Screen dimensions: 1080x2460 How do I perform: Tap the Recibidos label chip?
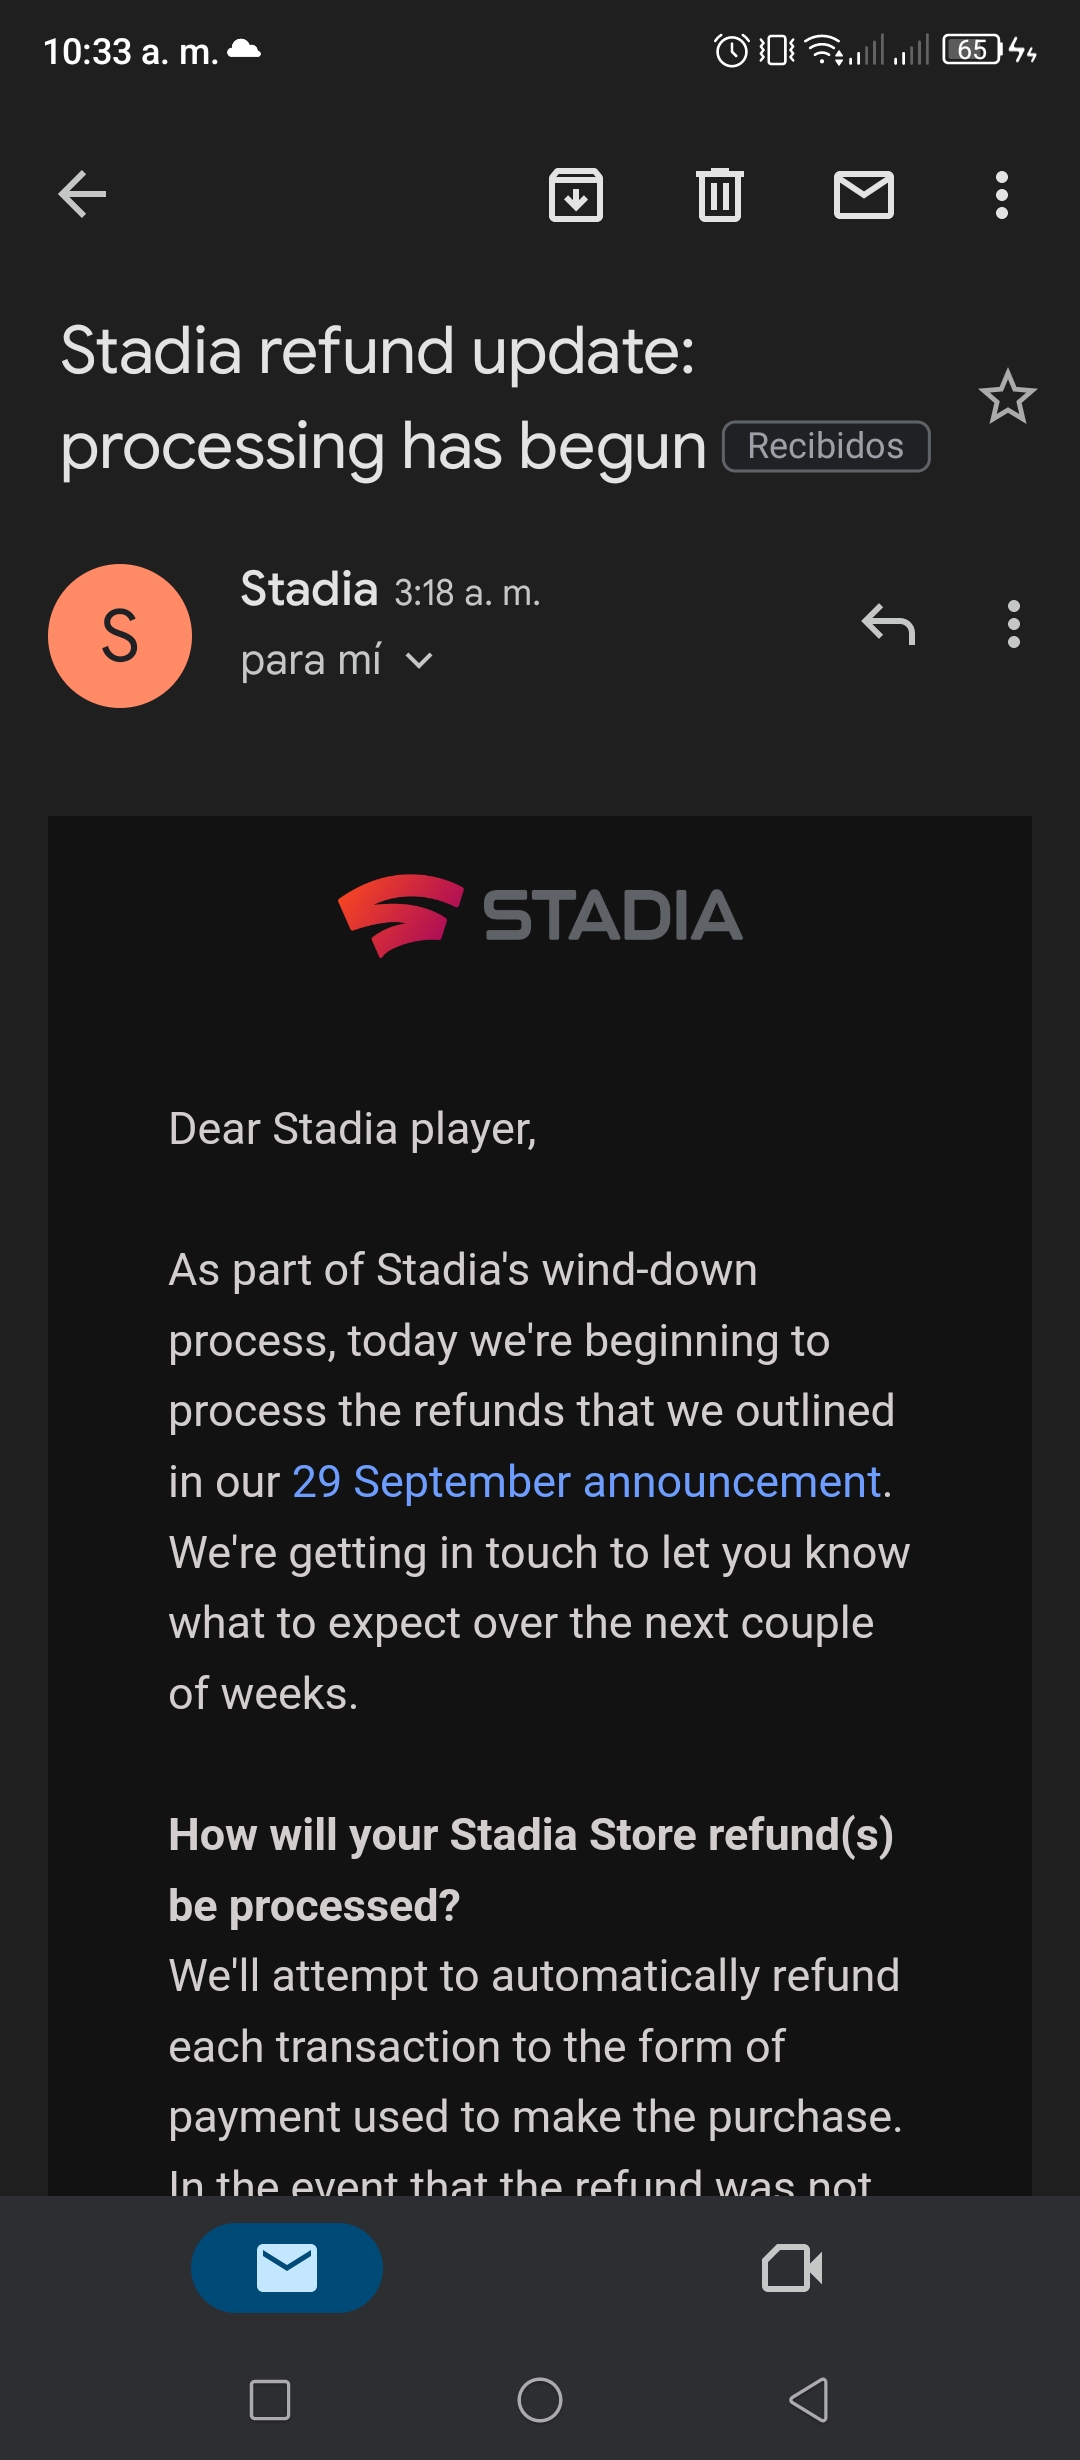[x=826, y=446]
